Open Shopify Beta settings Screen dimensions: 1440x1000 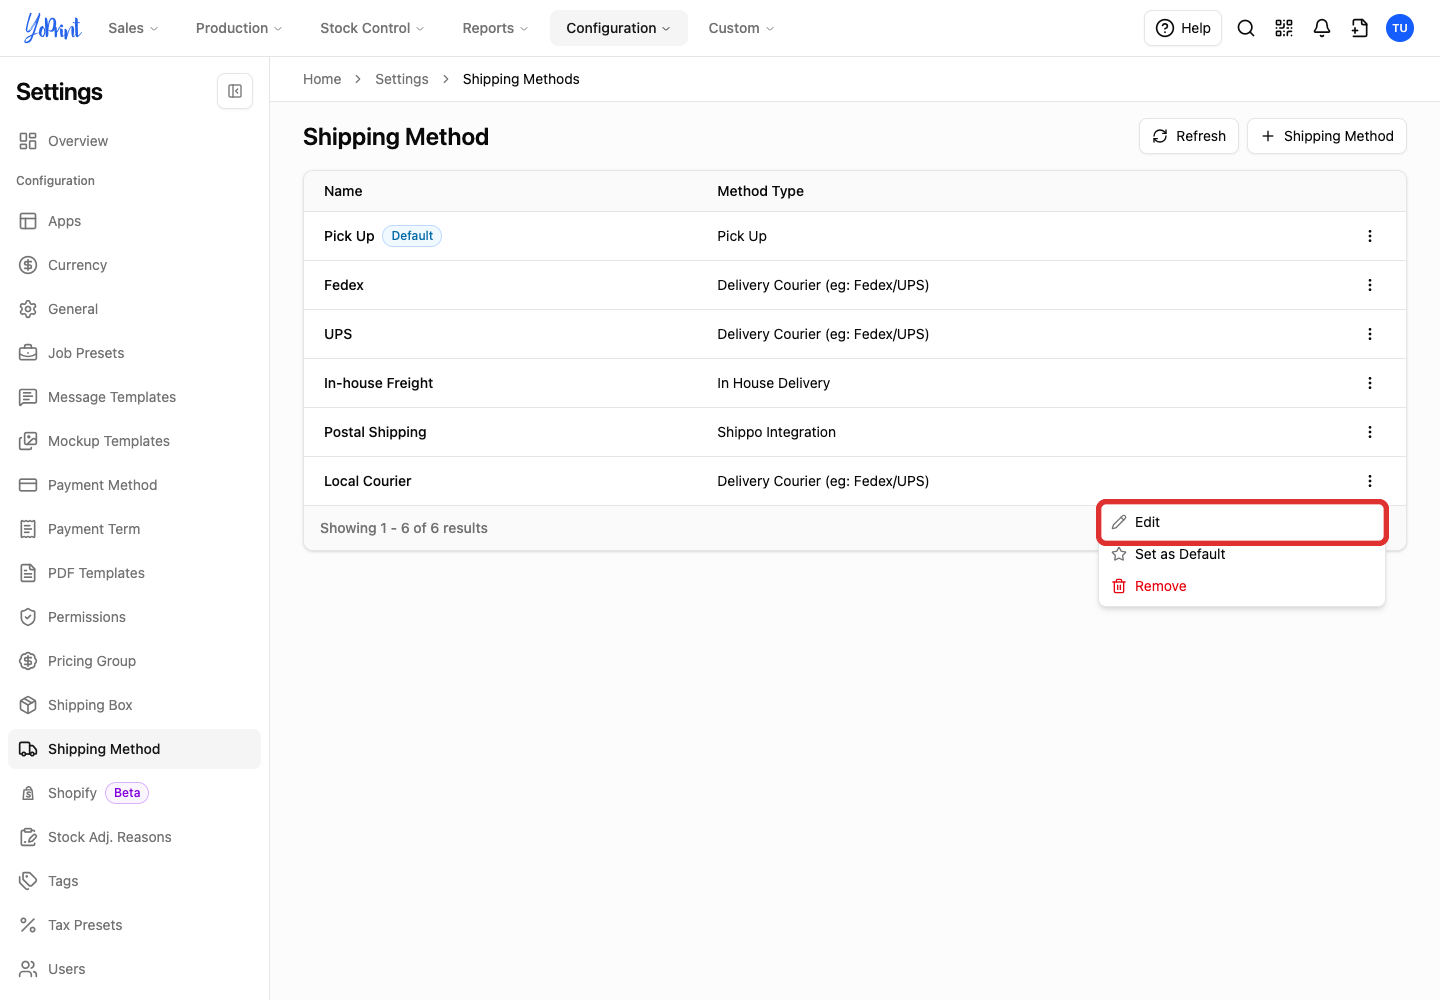134,793
